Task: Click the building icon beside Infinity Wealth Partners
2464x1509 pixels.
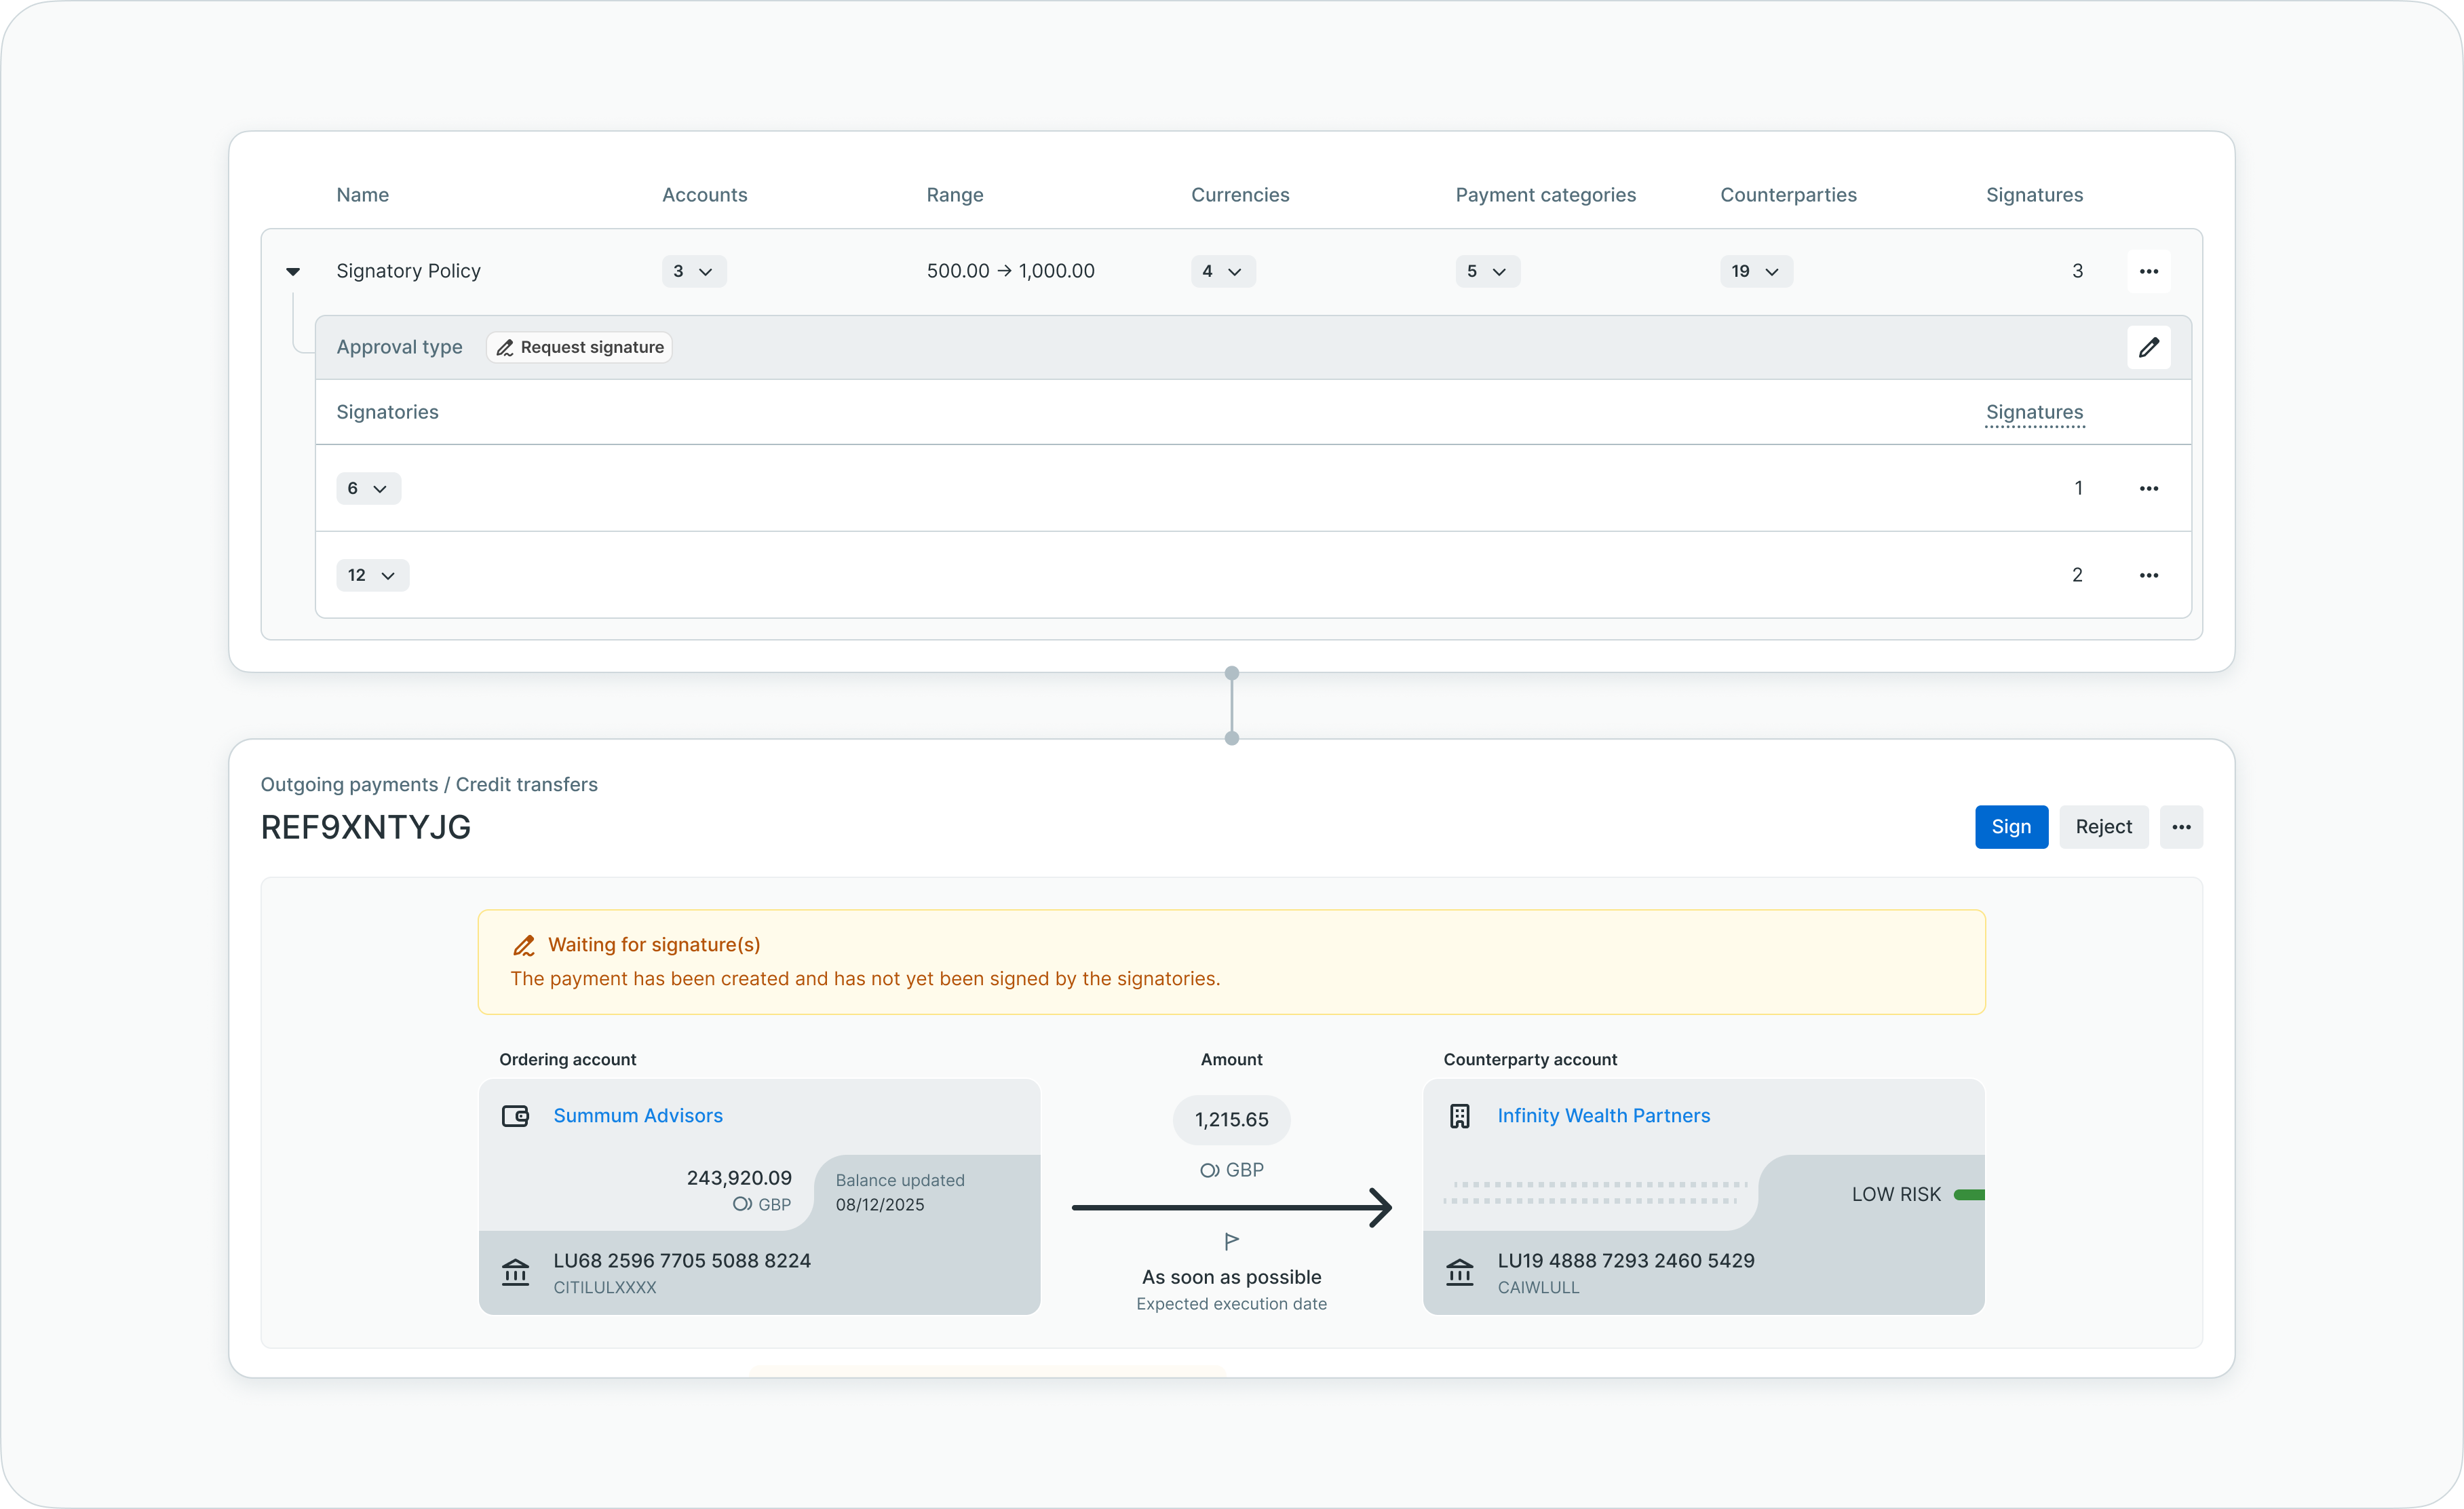Action: pos(1460,1116)
